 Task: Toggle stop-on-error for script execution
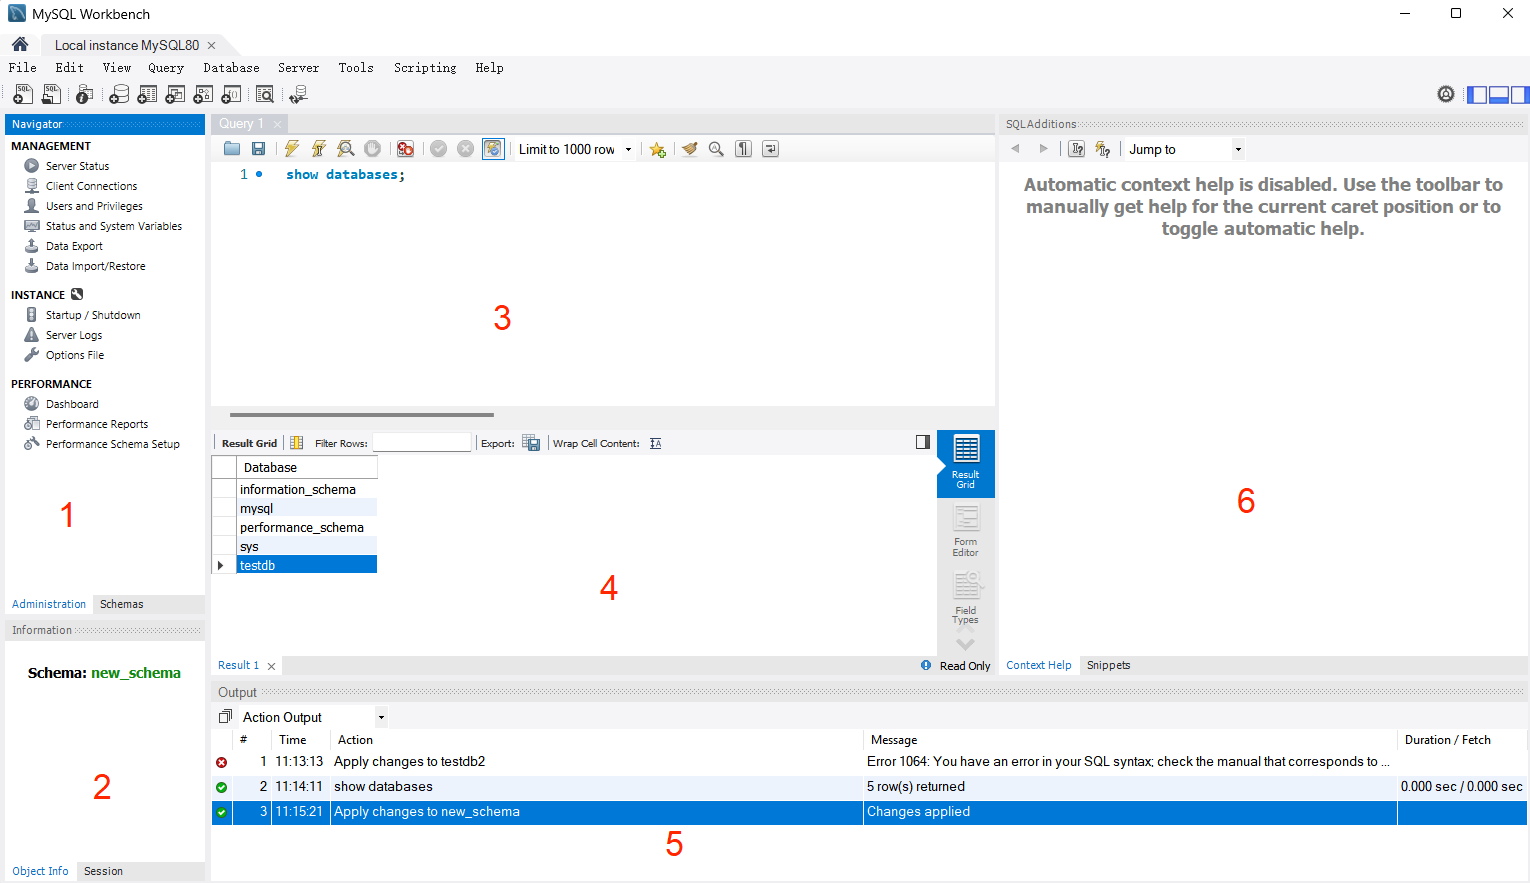pos(405,149)
